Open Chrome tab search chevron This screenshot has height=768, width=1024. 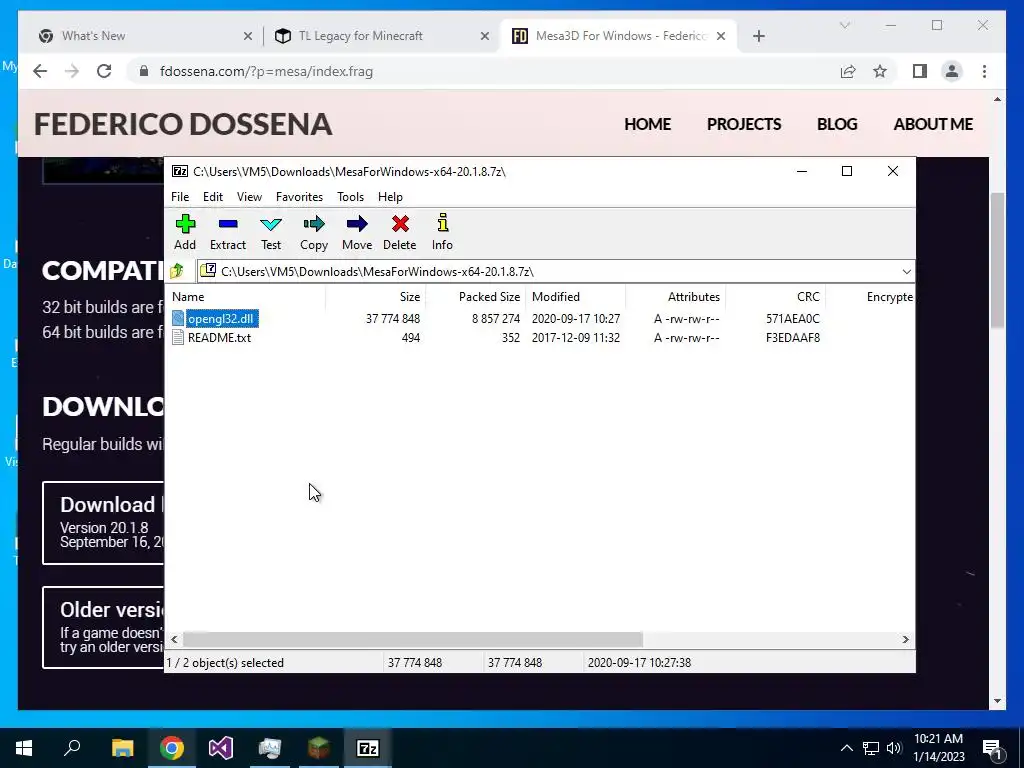click(x=844, y=25)
